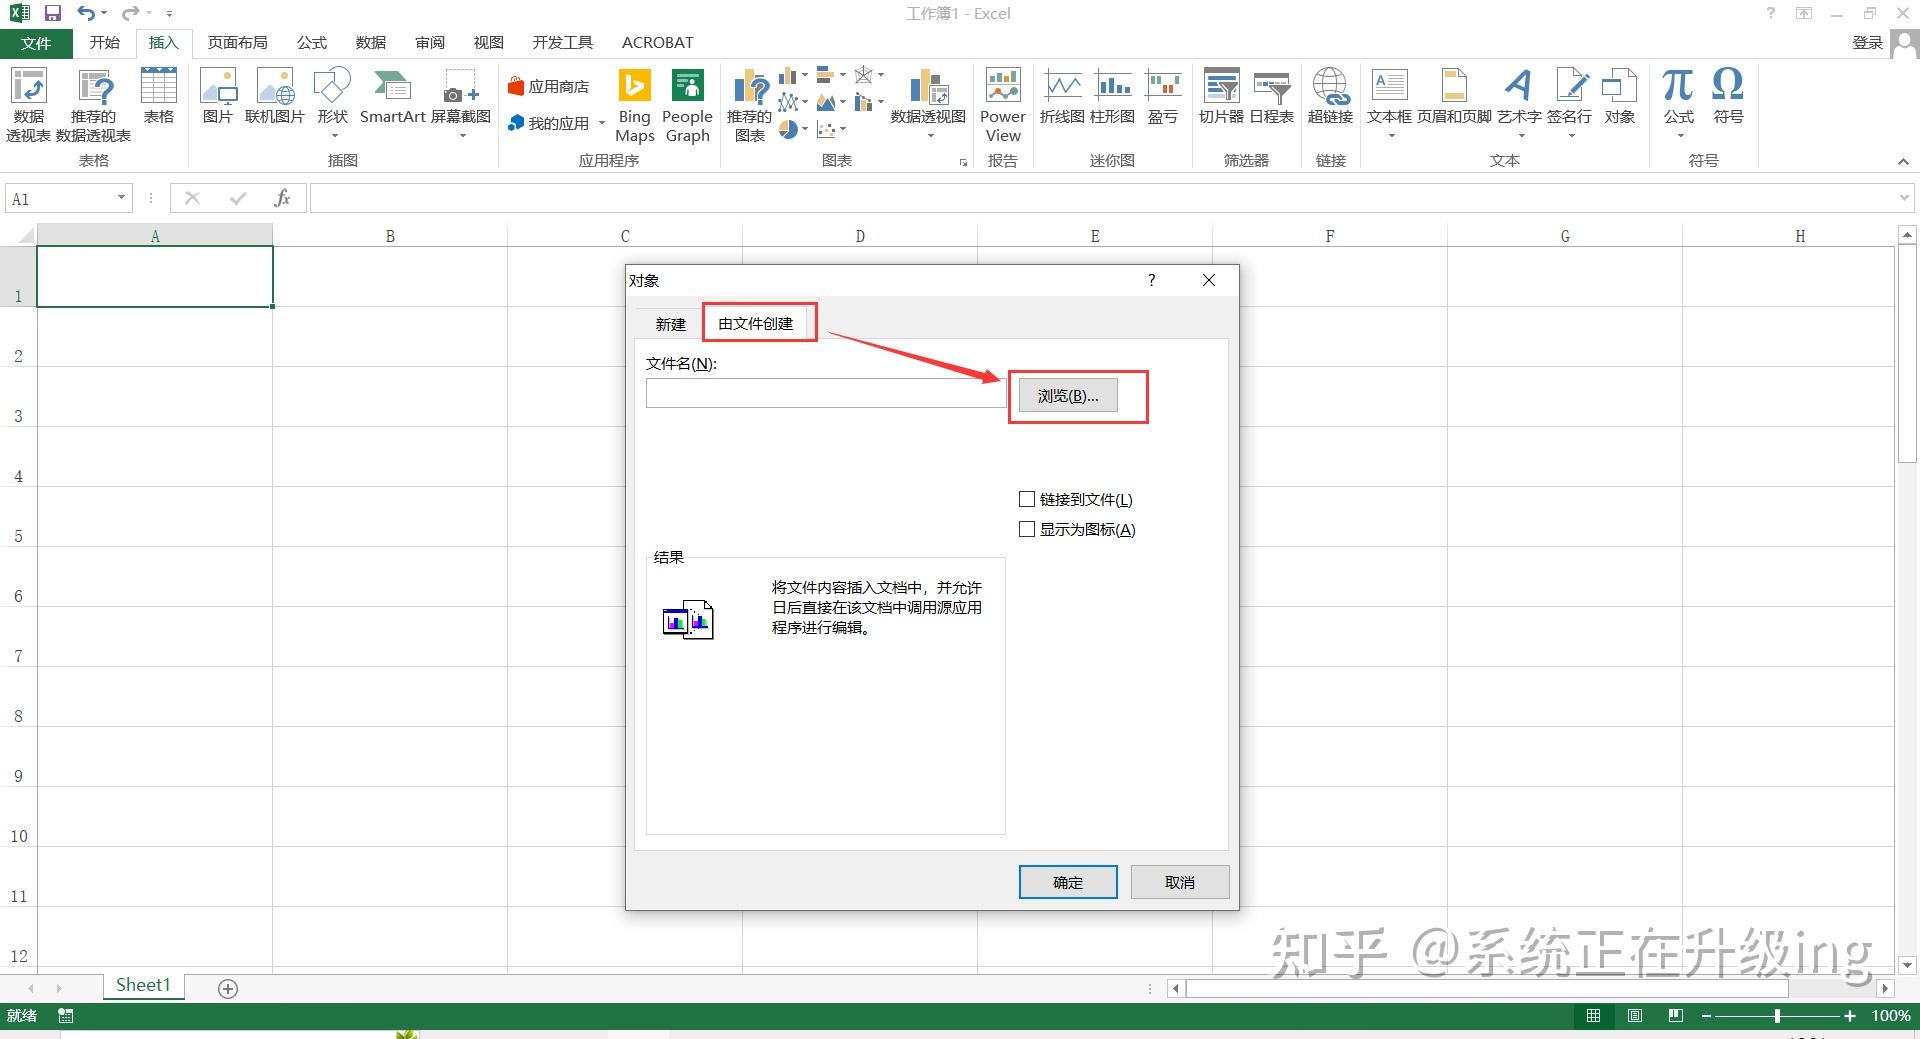Switch to the 新建 tab
1920x1039 pixels.
click(669, 323)
